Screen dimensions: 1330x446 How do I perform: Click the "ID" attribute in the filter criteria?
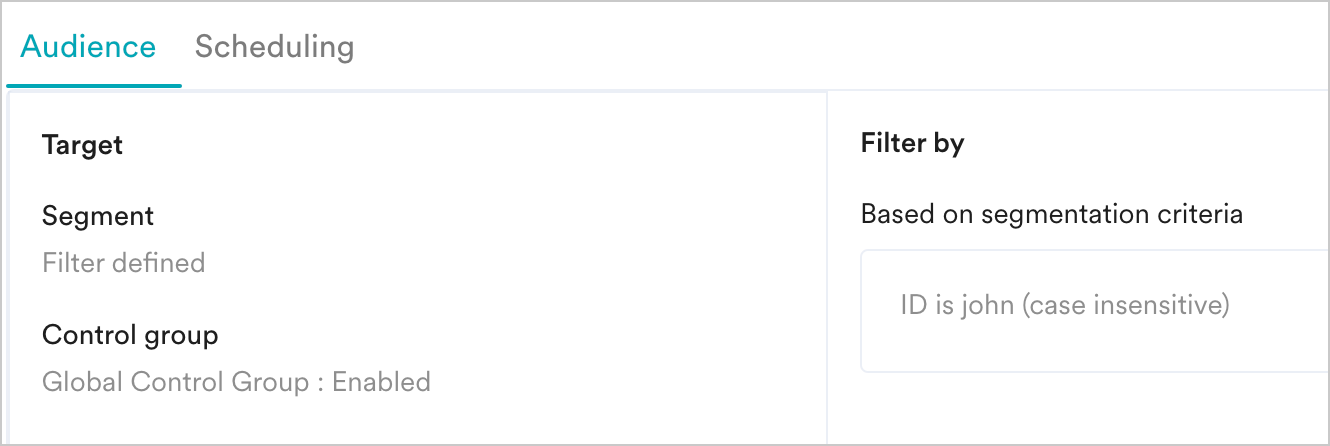pyautogui.click(x=914, y=305)
